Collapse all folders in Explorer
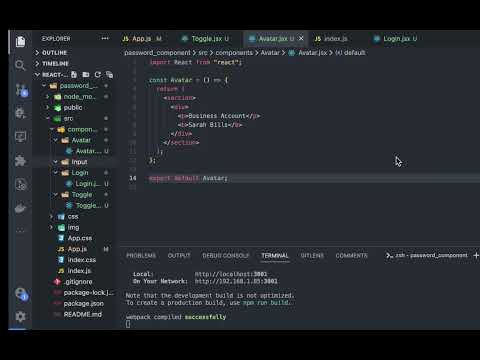The width and height of the screenshot is (480, 360). (x=109, y=75)
